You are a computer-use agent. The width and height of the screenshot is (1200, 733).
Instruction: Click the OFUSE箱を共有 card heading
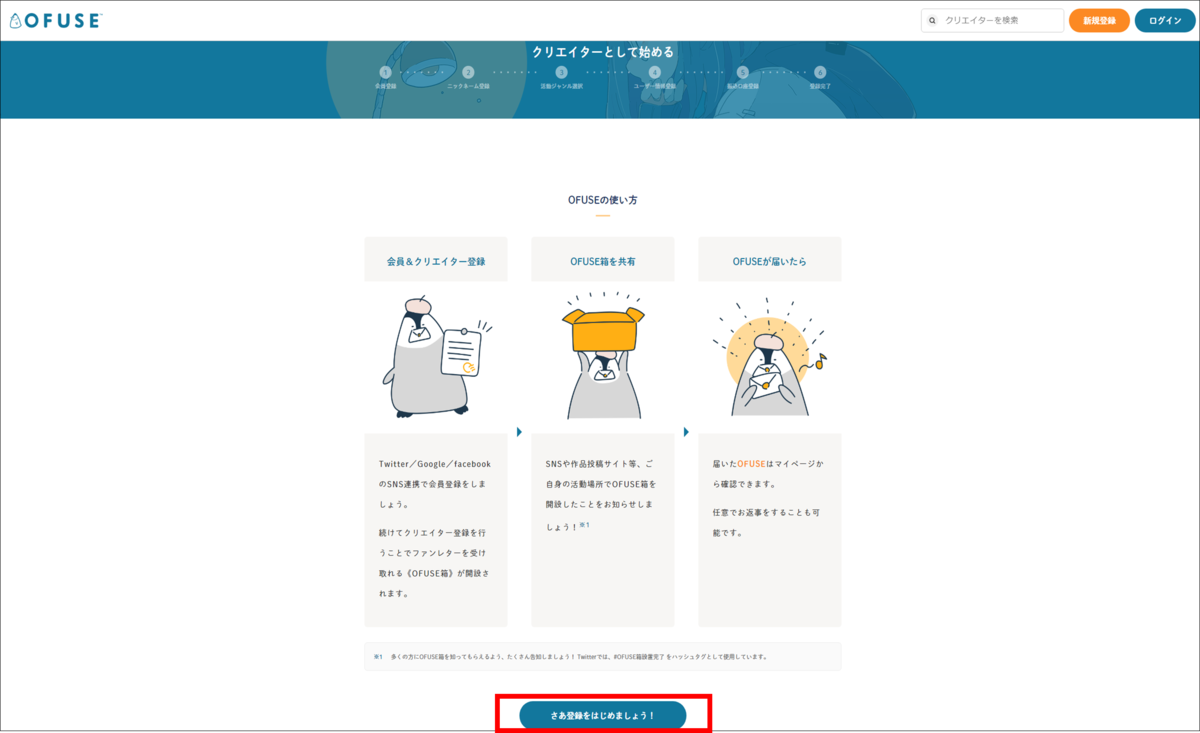click(603, 261)
